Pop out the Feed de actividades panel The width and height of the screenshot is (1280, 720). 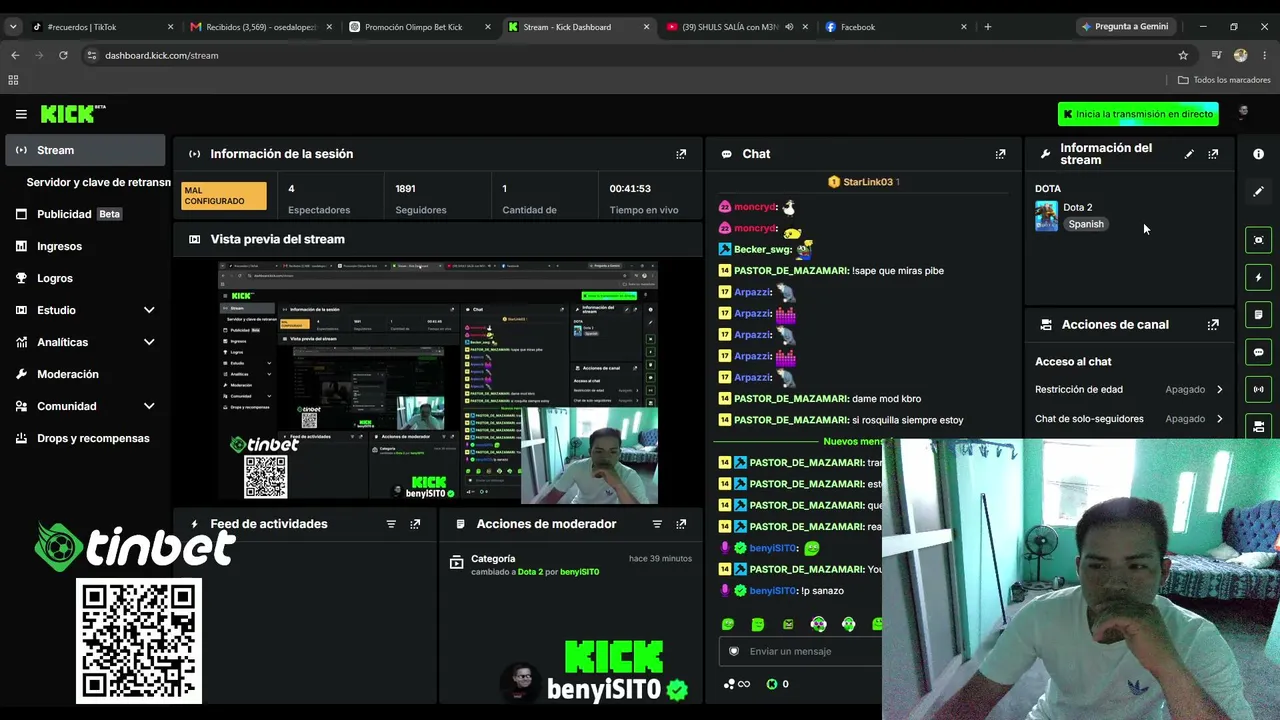[x=415, y=524]
